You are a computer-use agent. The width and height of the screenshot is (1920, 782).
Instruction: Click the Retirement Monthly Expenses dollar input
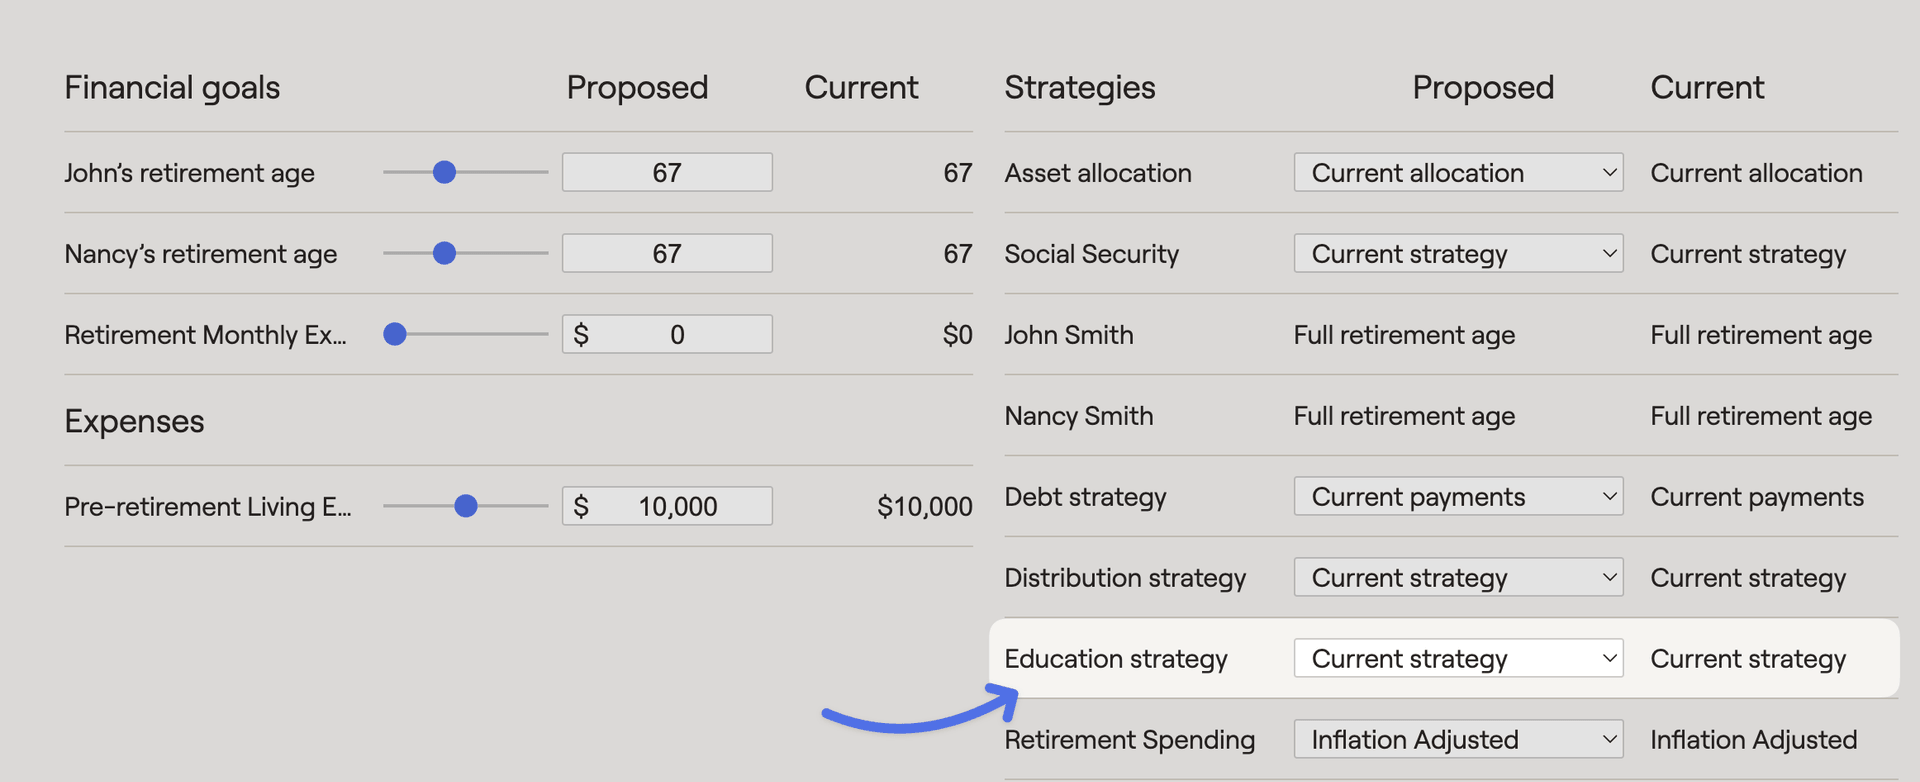(666, 334)
